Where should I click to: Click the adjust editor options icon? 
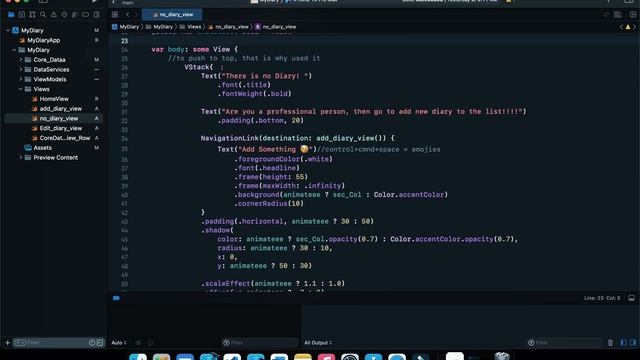(x=618, y=15)
